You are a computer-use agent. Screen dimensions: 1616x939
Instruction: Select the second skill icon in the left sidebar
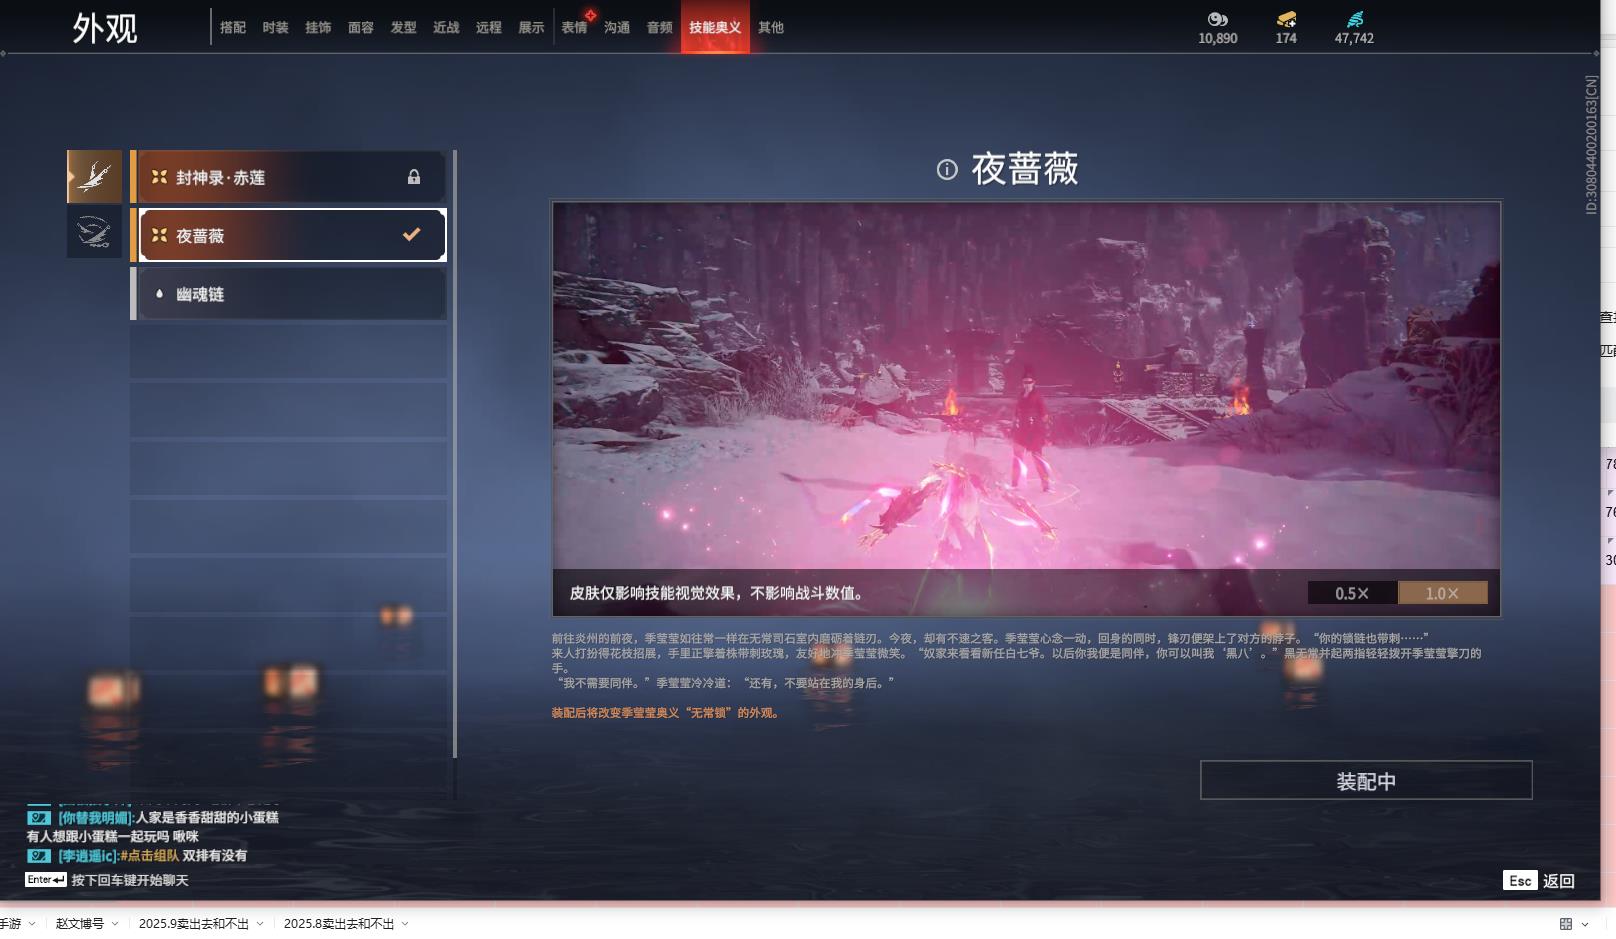95,232
